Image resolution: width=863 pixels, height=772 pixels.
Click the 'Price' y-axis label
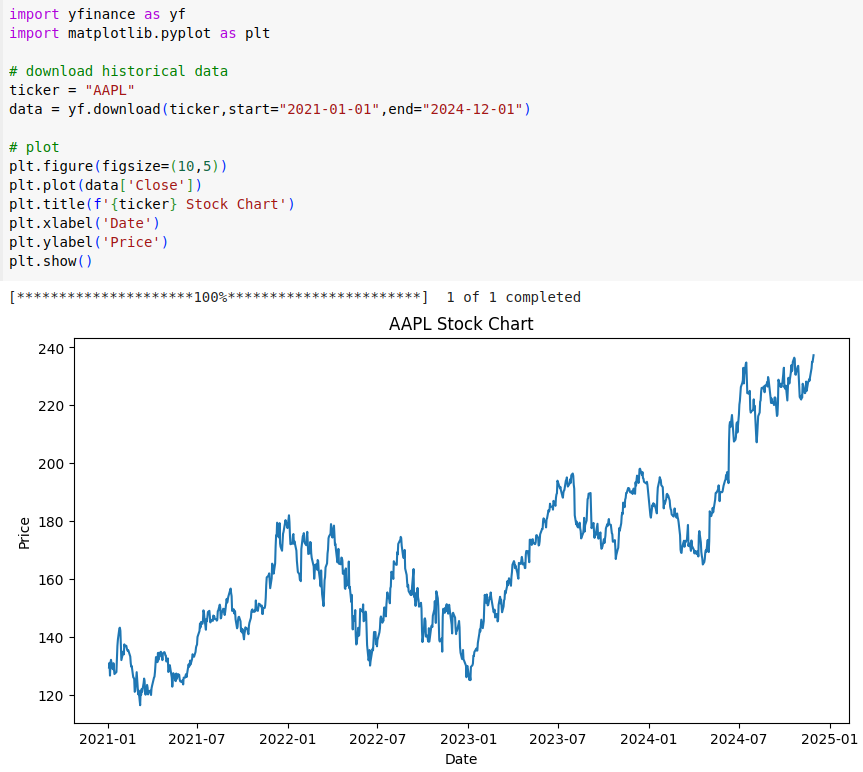click(24, 533)
